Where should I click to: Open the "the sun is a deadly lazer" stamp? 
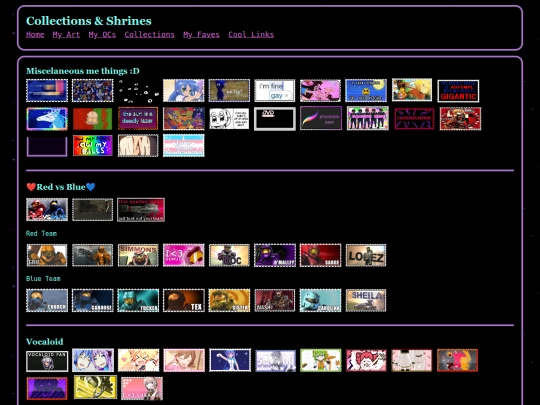[x=138, y=118]
